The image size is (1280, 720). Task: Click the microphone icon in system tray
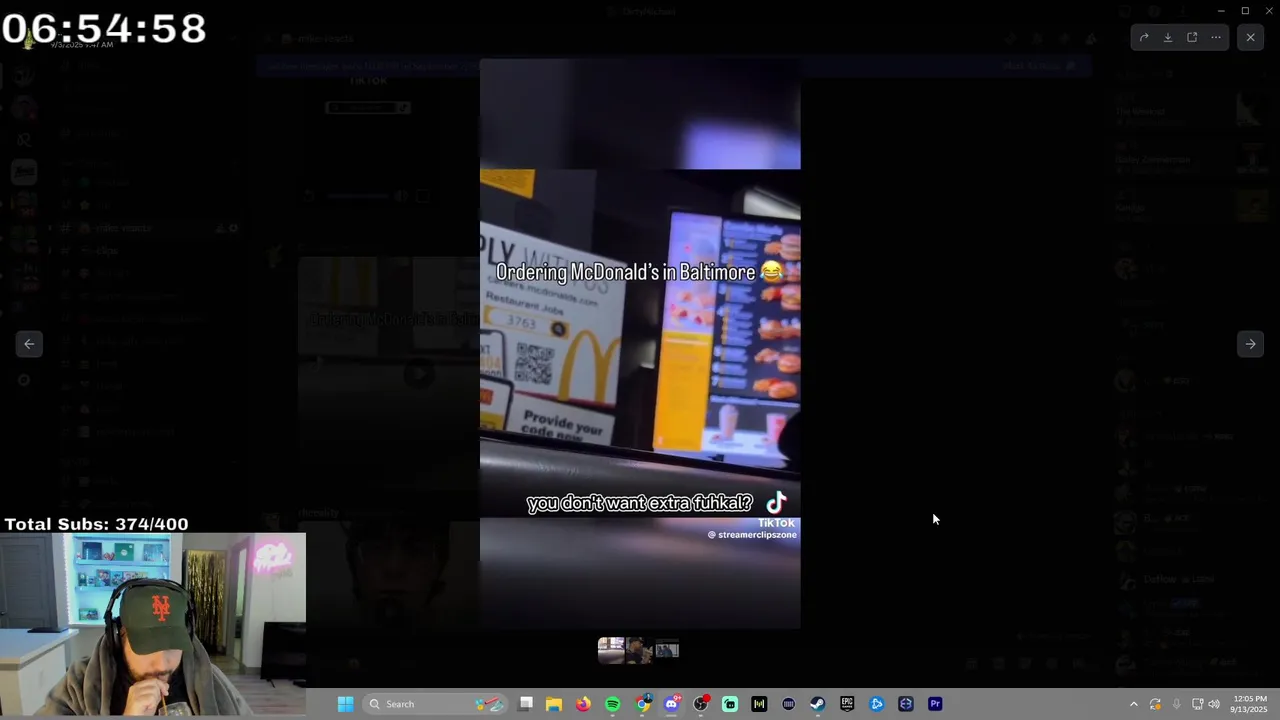pyautogui.click(x=1176, y=704)
